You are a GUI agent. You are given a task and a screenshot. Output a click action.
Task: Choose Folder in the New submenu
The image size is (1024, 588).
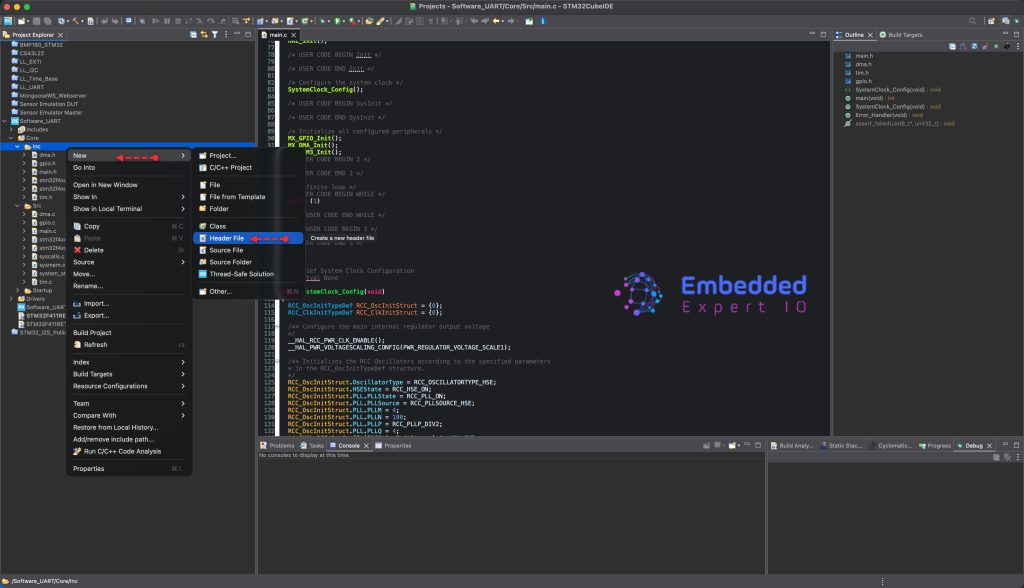click(248, 208)
